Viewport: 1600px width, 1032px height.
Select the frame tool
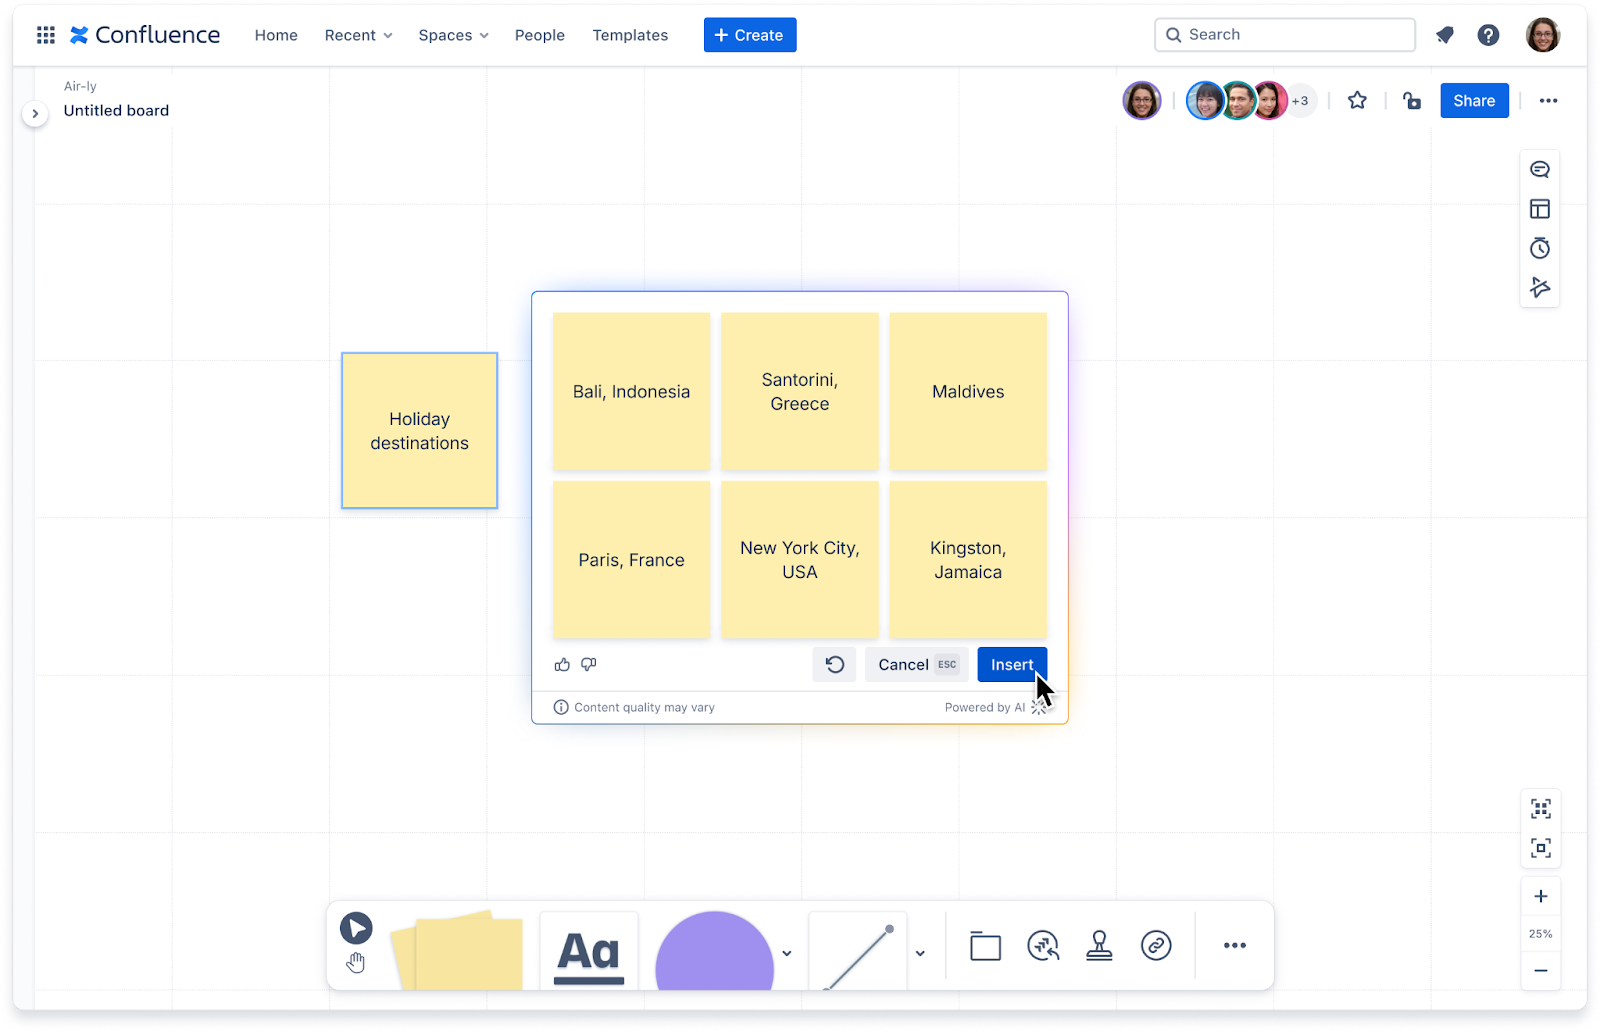(x=985, y=945)
